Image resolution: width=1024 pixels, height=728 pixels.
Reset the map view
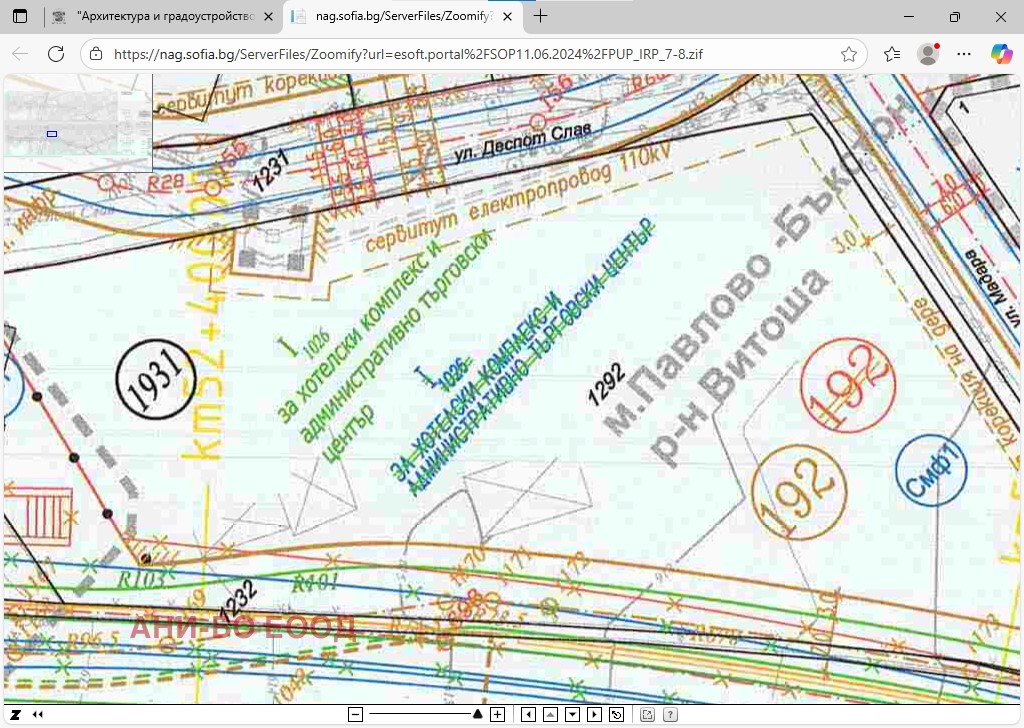617,715
